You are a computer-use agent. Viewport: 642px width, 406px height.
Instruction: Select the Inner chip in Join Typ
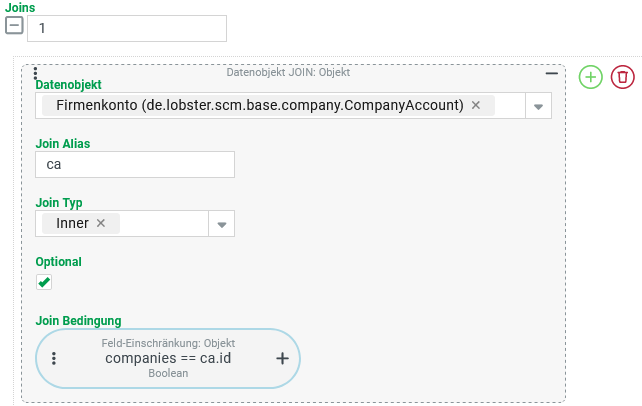coord(73,223)
